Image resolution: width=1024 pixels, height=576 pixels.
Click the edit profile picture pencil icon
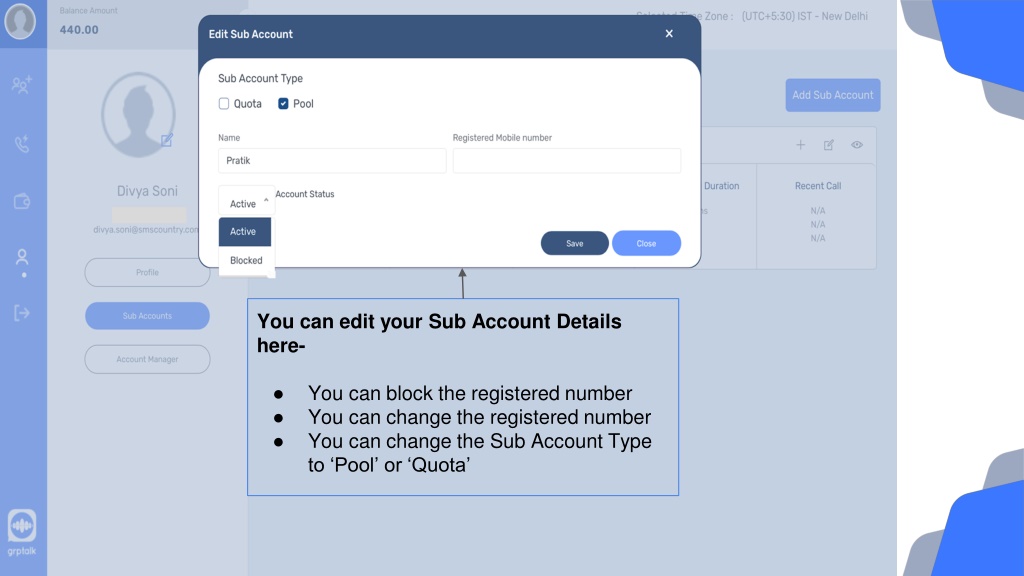167,140
